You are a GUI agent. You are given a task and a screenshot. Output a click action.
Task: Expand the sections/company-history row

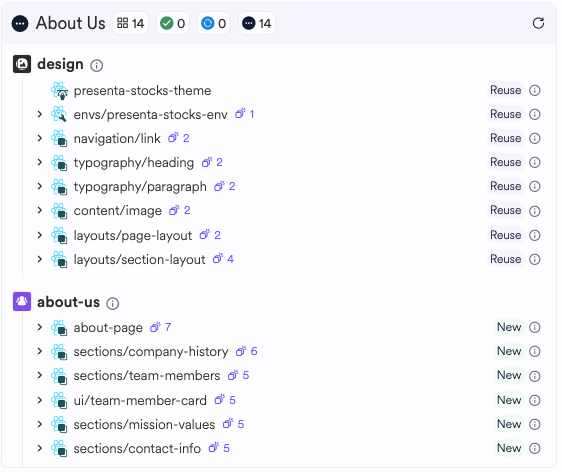[x=39, y=351]
